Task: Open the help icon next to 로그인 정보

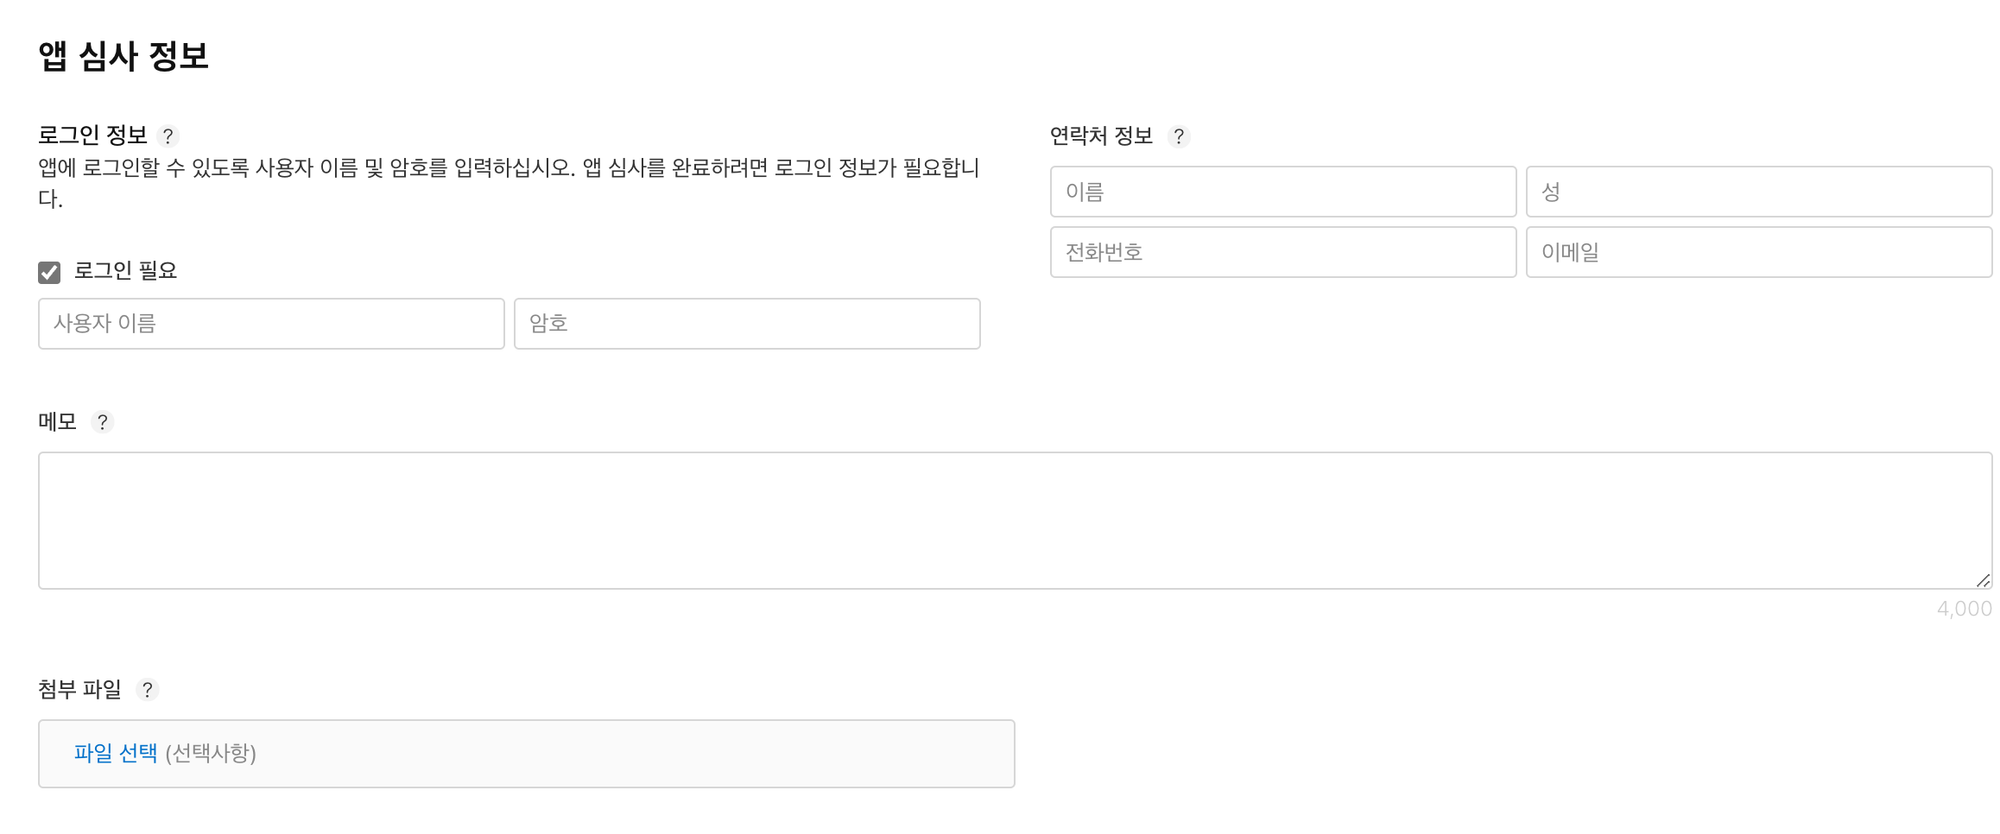Action: click(x=168, y=136)
